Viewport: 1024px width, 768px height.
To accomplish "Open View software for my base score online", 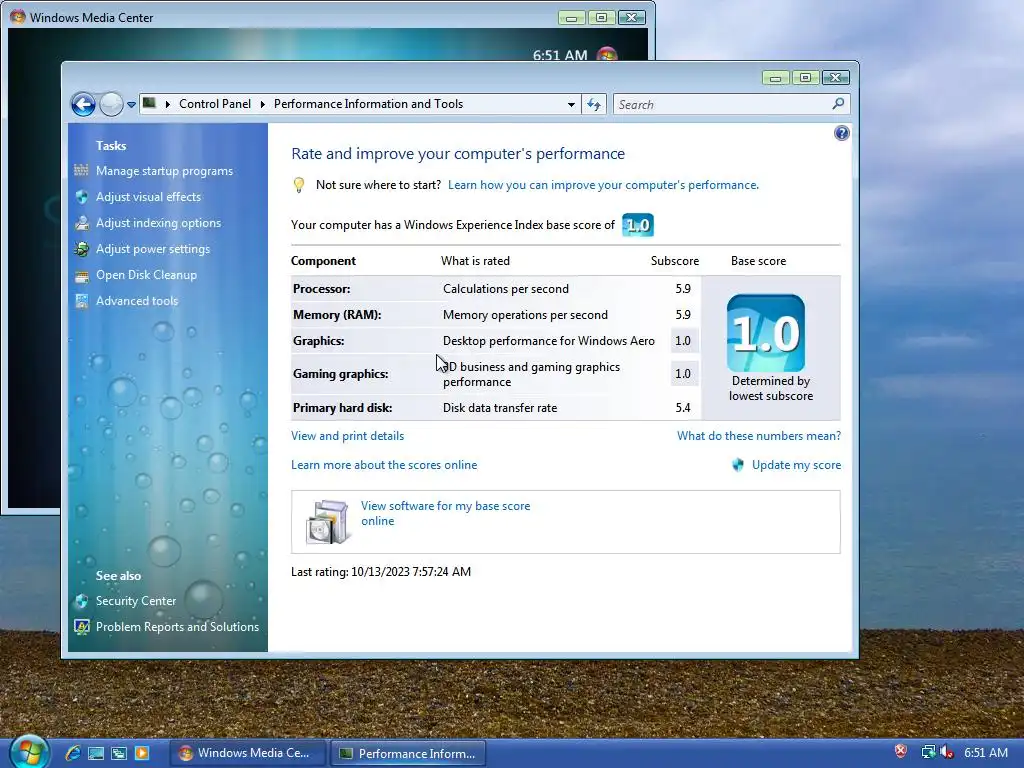I will click(x=445, y=513).
